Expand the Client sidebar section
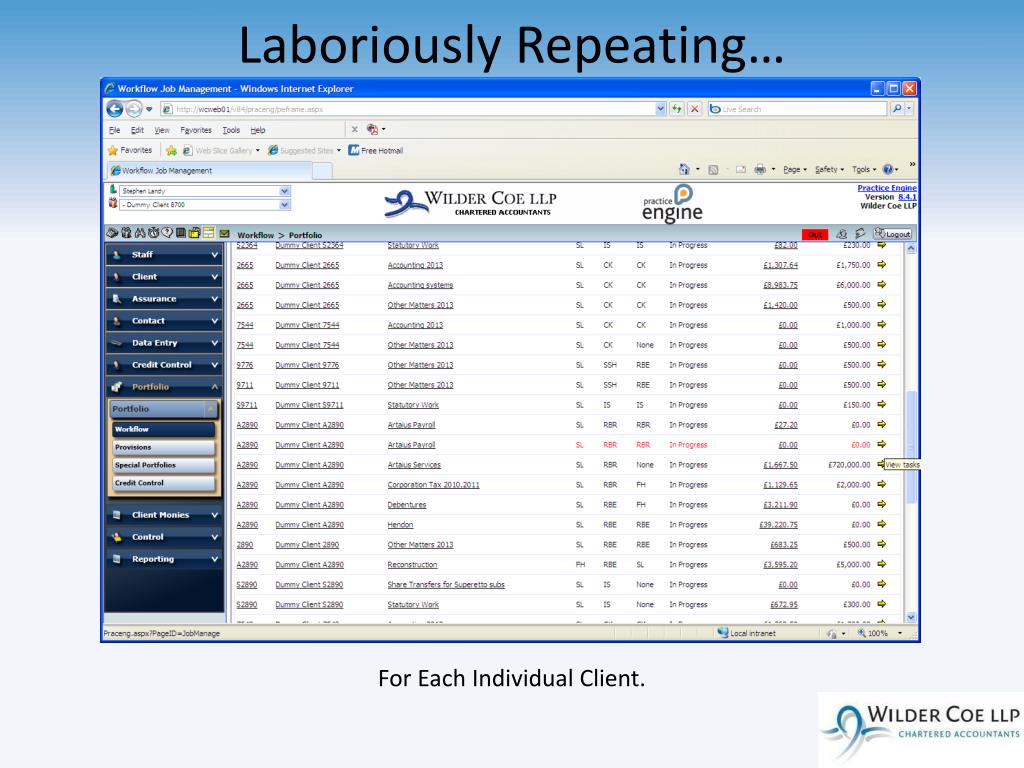 (x=164, y=277)
